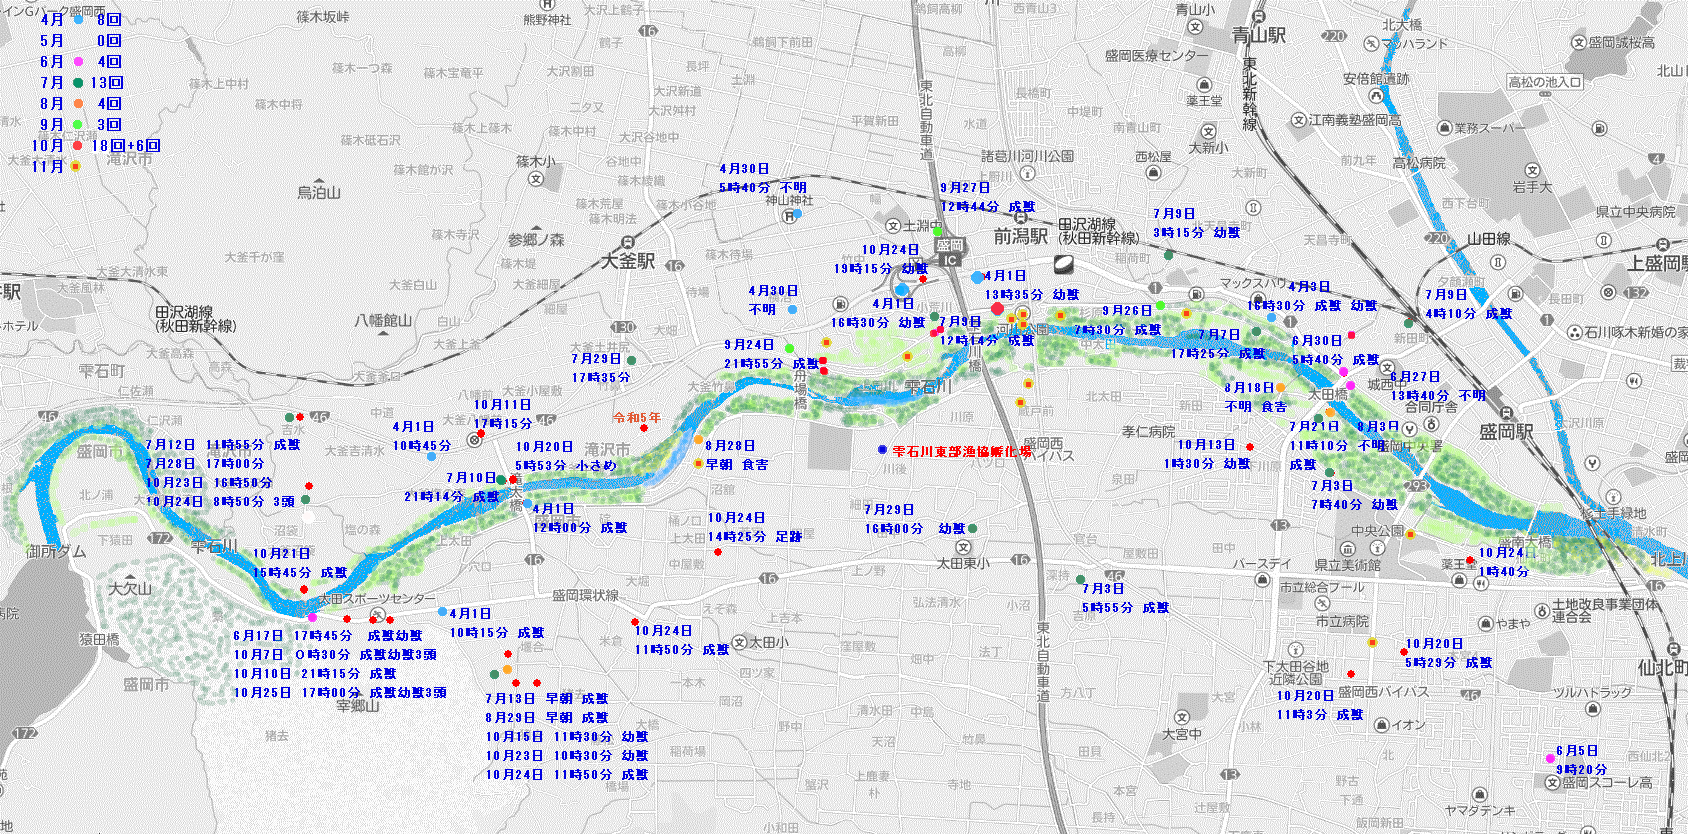This screenshot has height=834, width=1688.
Task: Click the red 雫石川東部漁協孵化場 label
Action: [961, 451]
